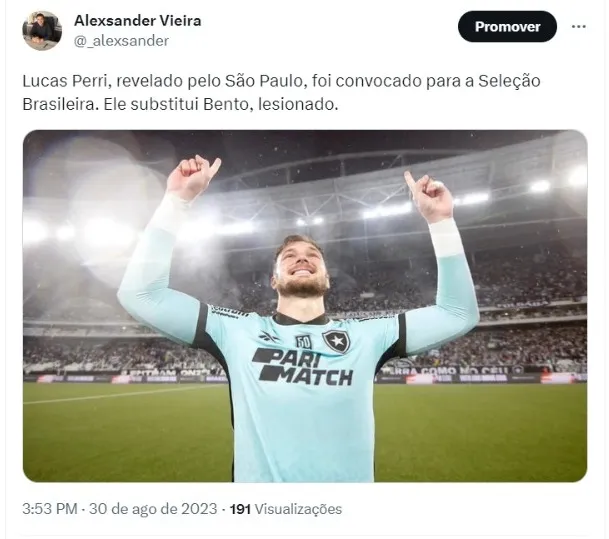Click the words São Paulo in tweet
Image resolution: width=609 pixels, height=539 pixels.
point(264,81)
